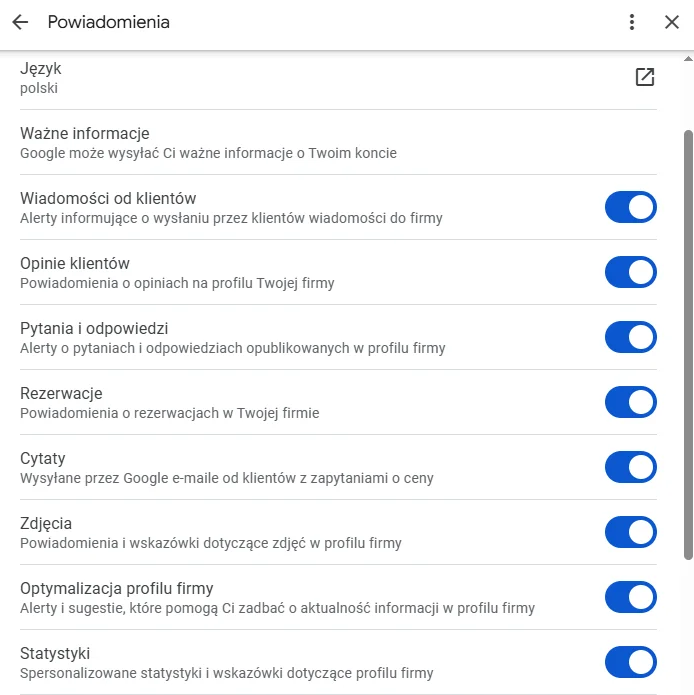Open the Ważne informacje entry

click(x=85, y=133)
